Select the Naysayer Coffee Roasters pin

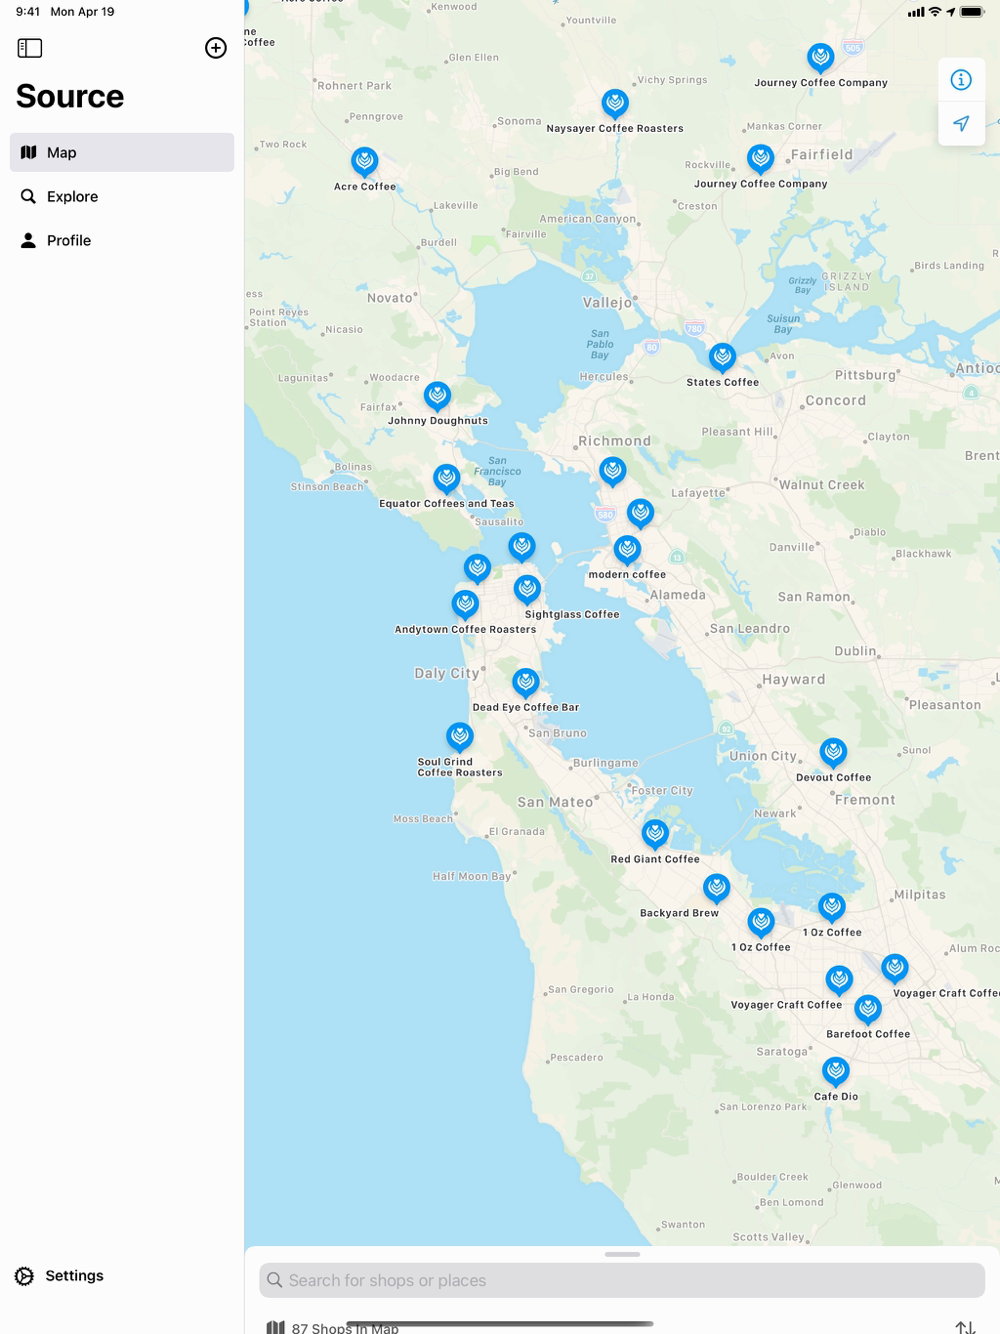coord(615,103)
